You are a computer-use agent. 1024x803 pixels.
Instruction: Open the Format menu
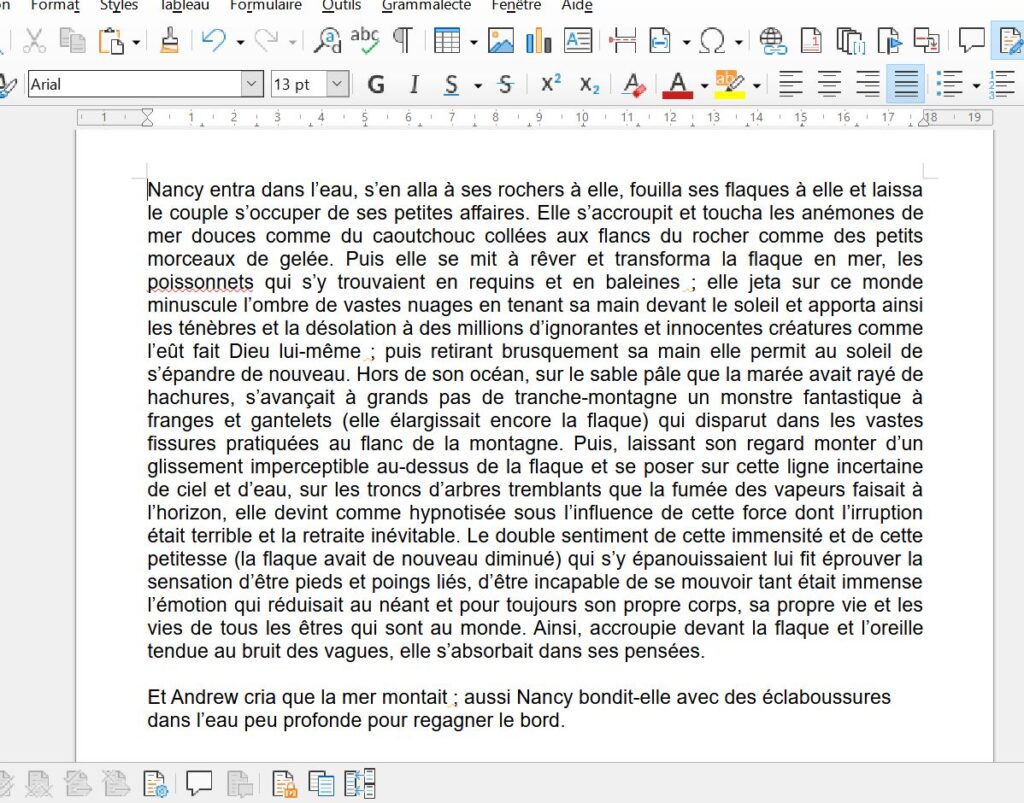[55, 6]
